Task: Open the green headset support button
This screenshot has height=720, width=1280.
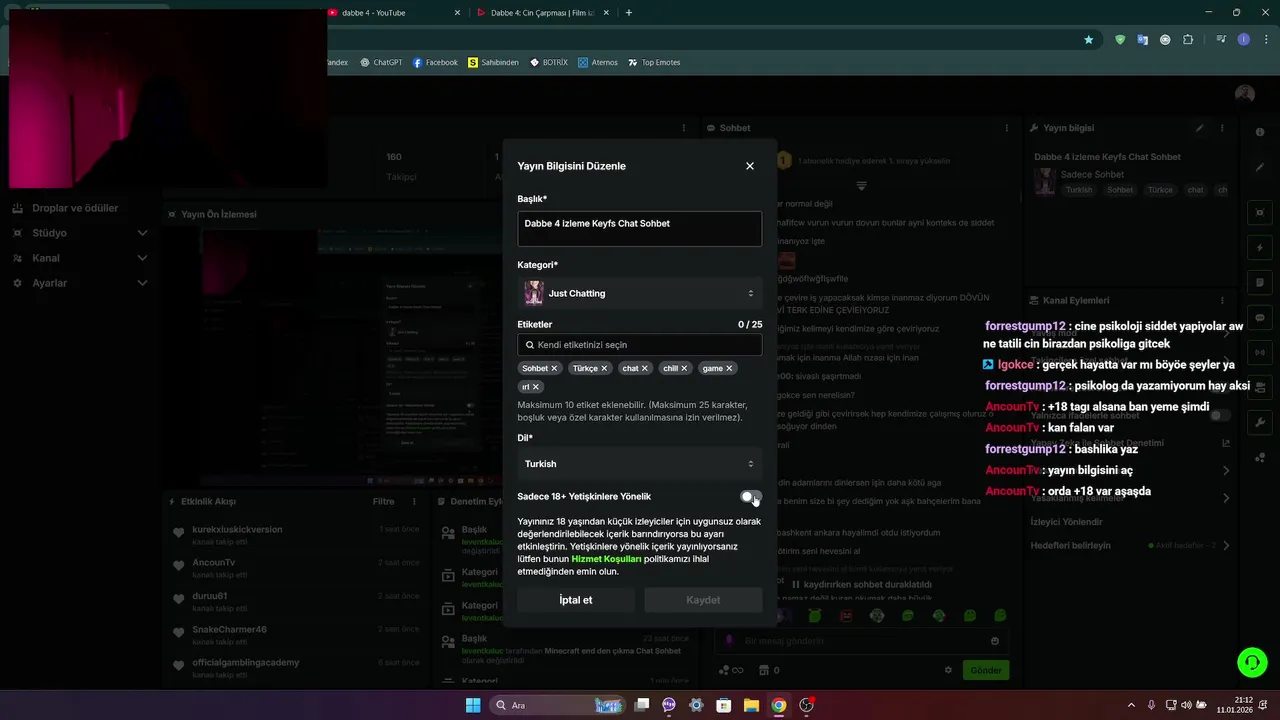Action: 1251,662
